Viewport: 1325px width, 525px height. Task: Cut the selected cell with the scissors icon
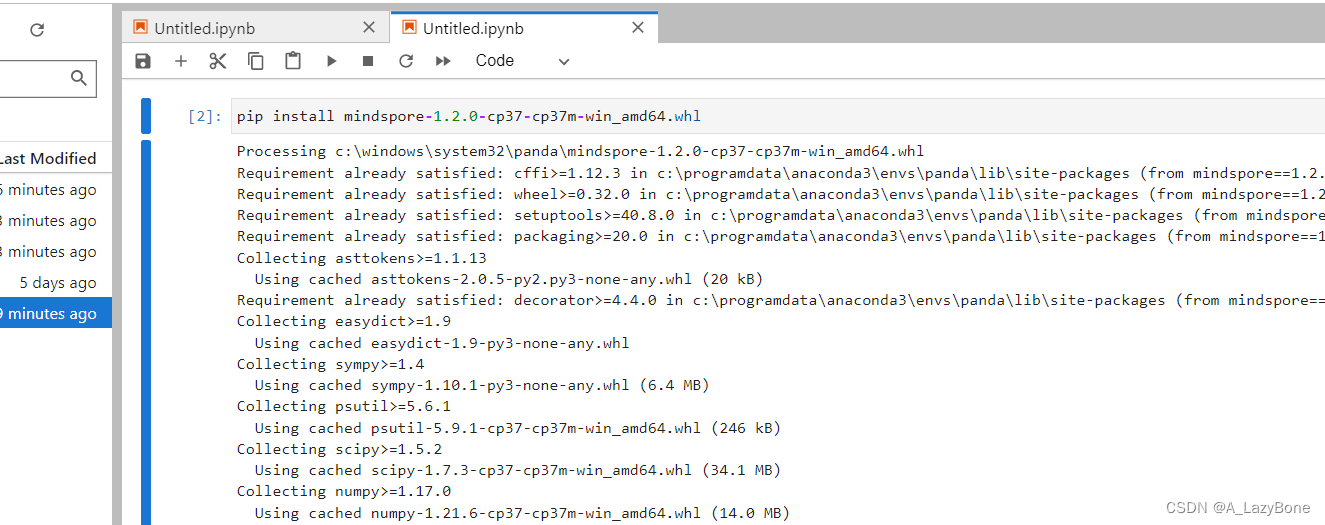tap(218, 61)
